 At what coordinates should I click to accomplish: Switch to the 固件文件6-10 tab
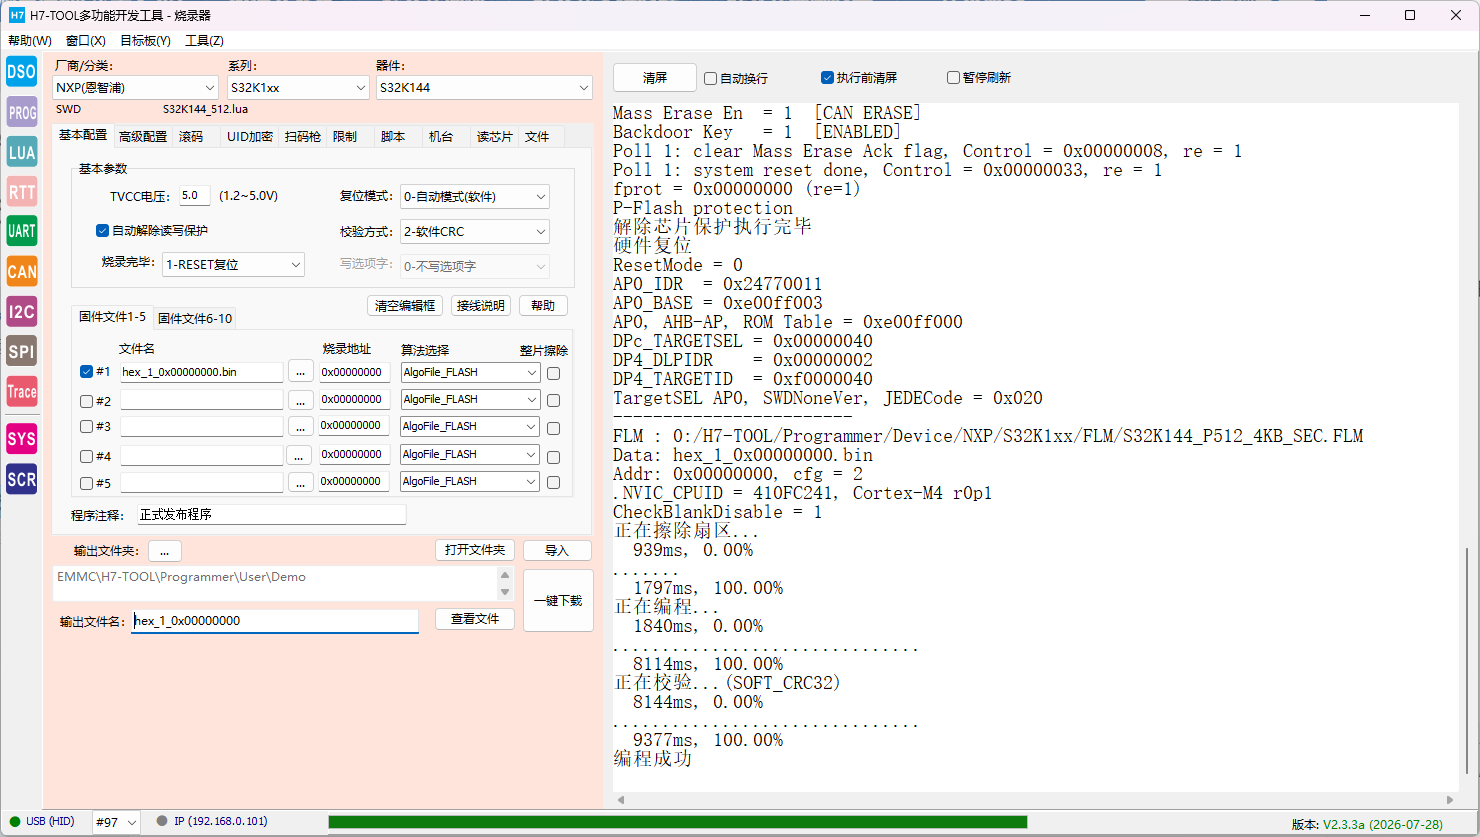(195, 319)
